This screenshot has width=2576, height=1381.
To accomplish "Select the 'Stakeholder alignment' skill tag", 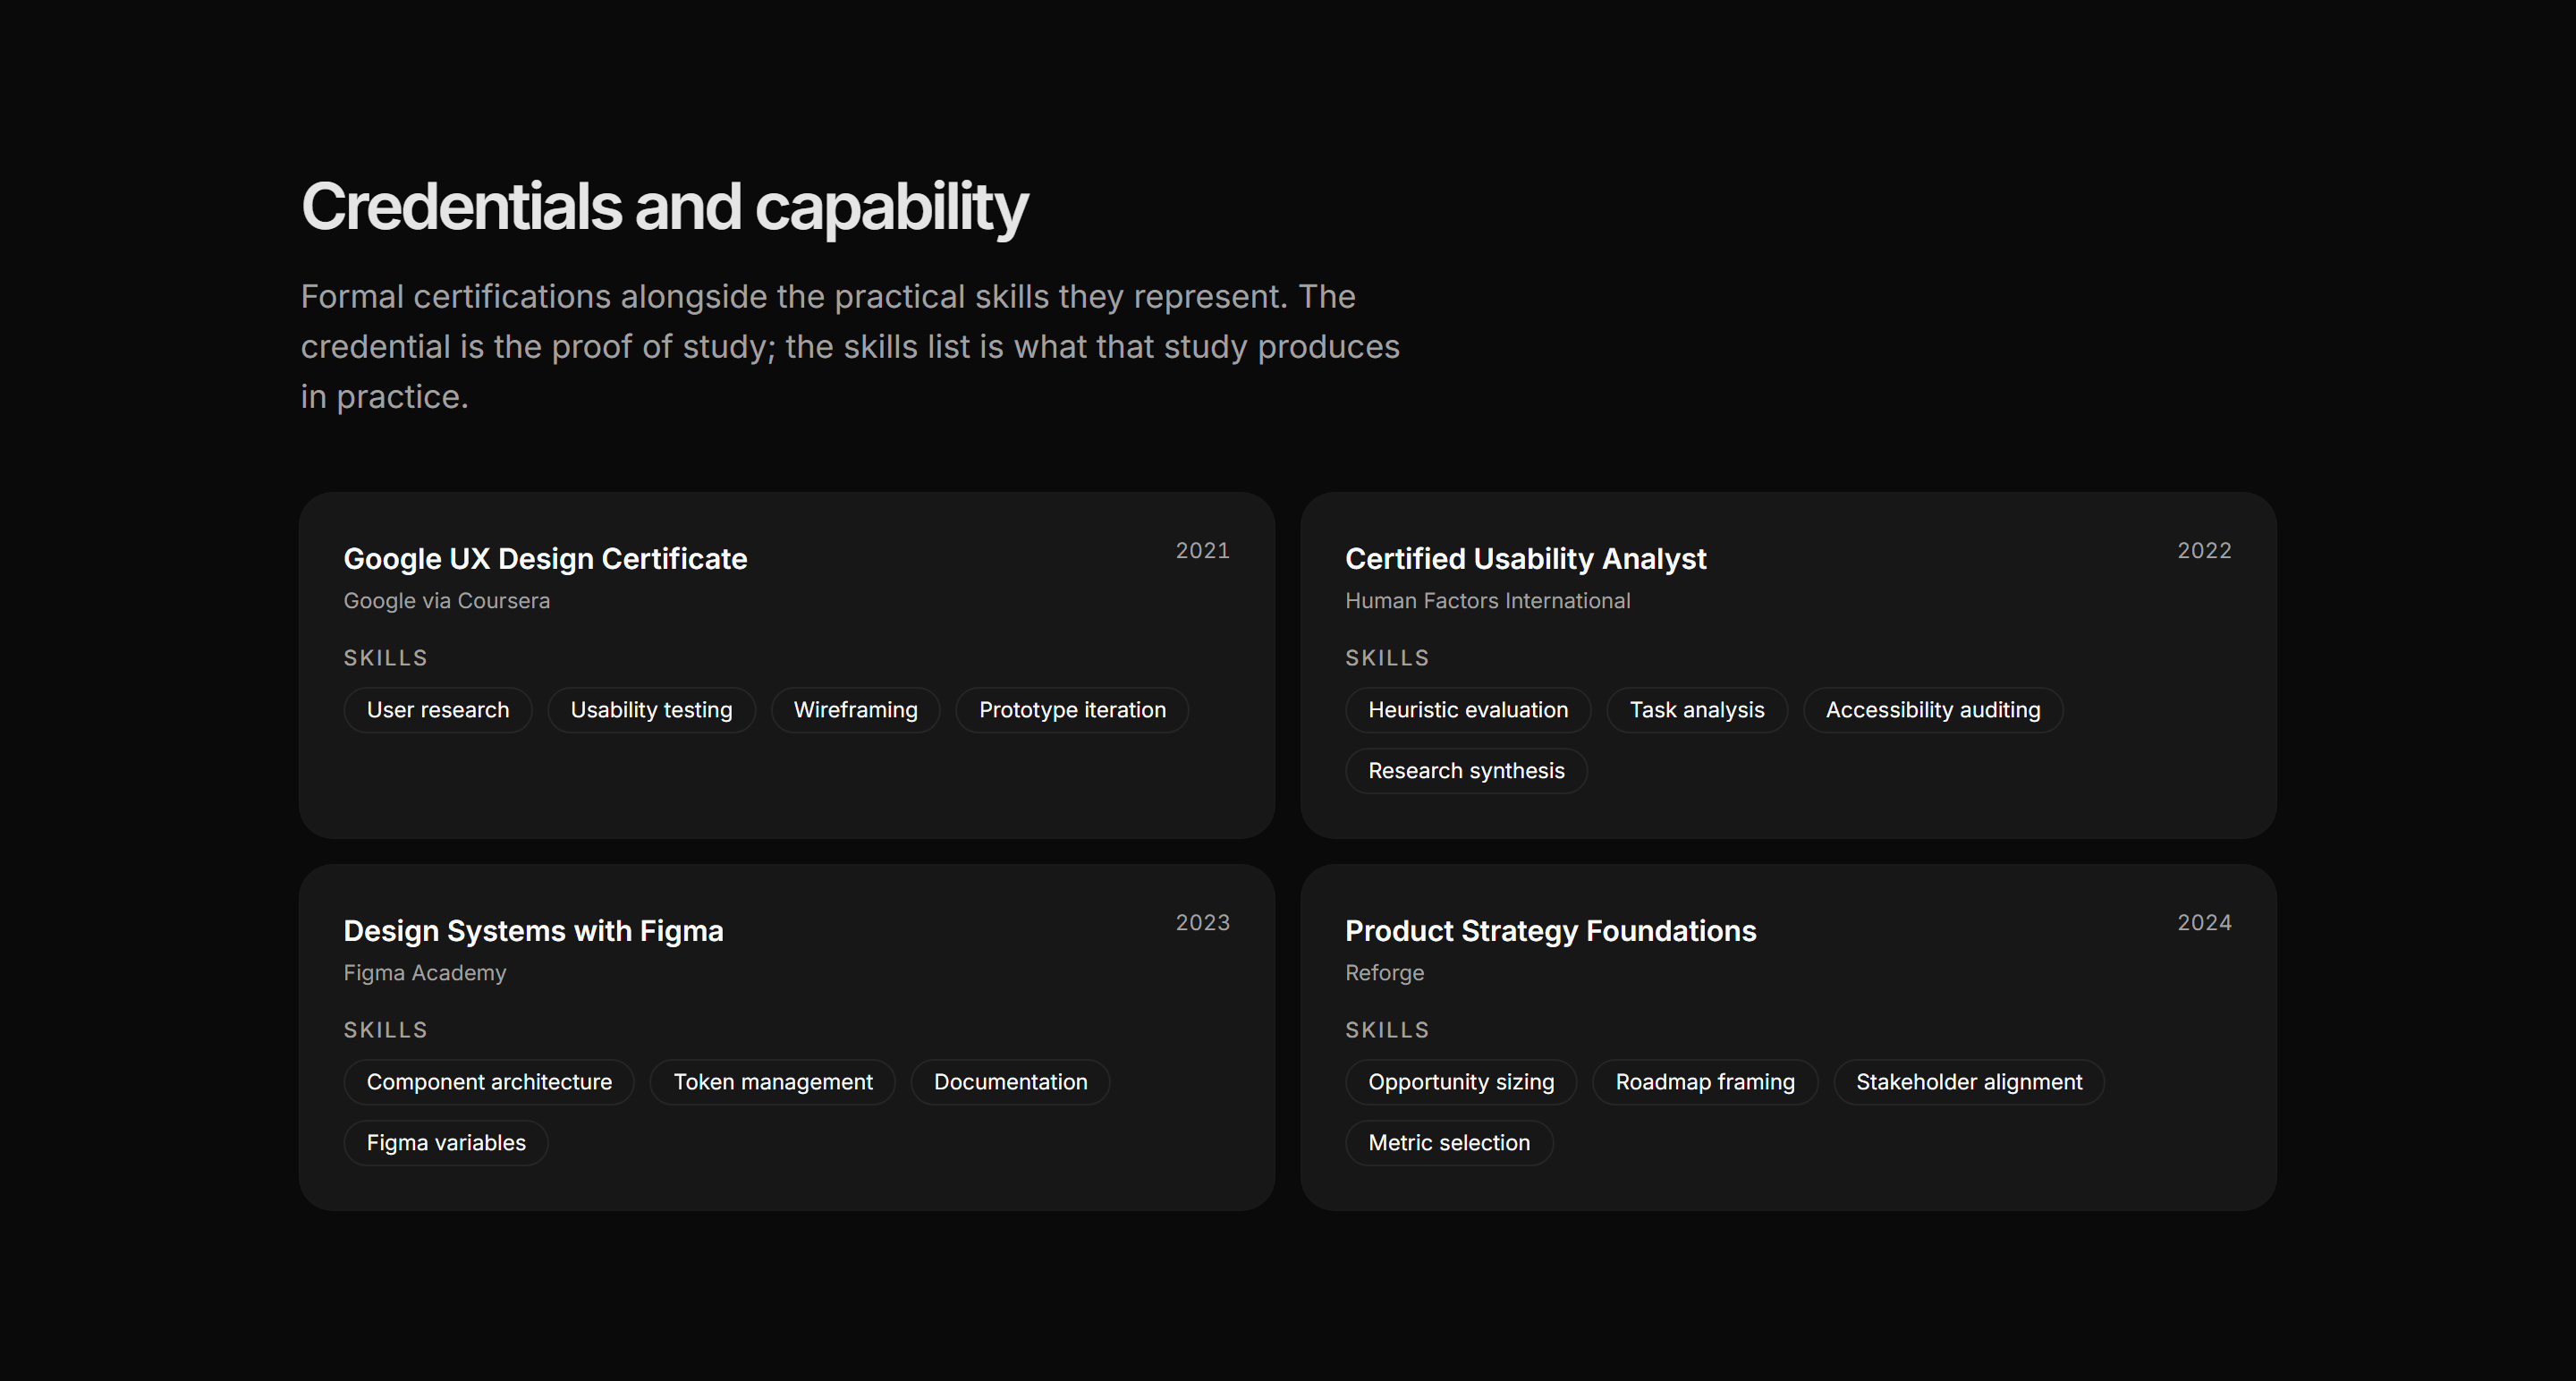I will coord(1969,1082).
